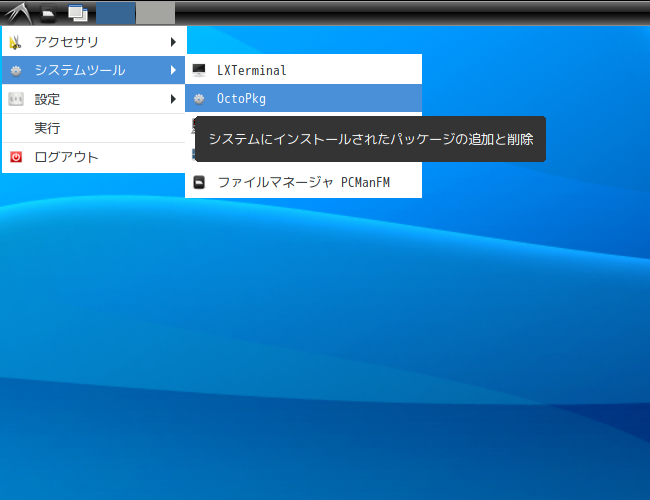This screenshot has height=500, width=650.
Task: Click the settings icon beside 設定
Action: click(x=16, y=99)
